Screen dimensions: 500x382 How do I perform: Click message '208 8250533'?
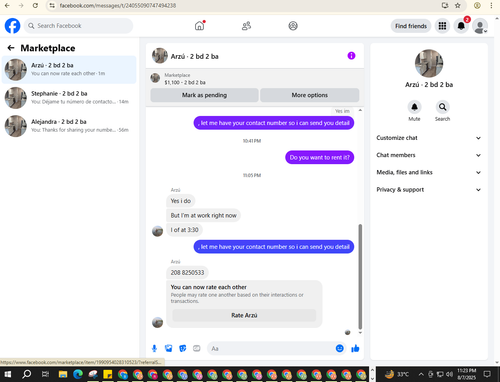187,272
